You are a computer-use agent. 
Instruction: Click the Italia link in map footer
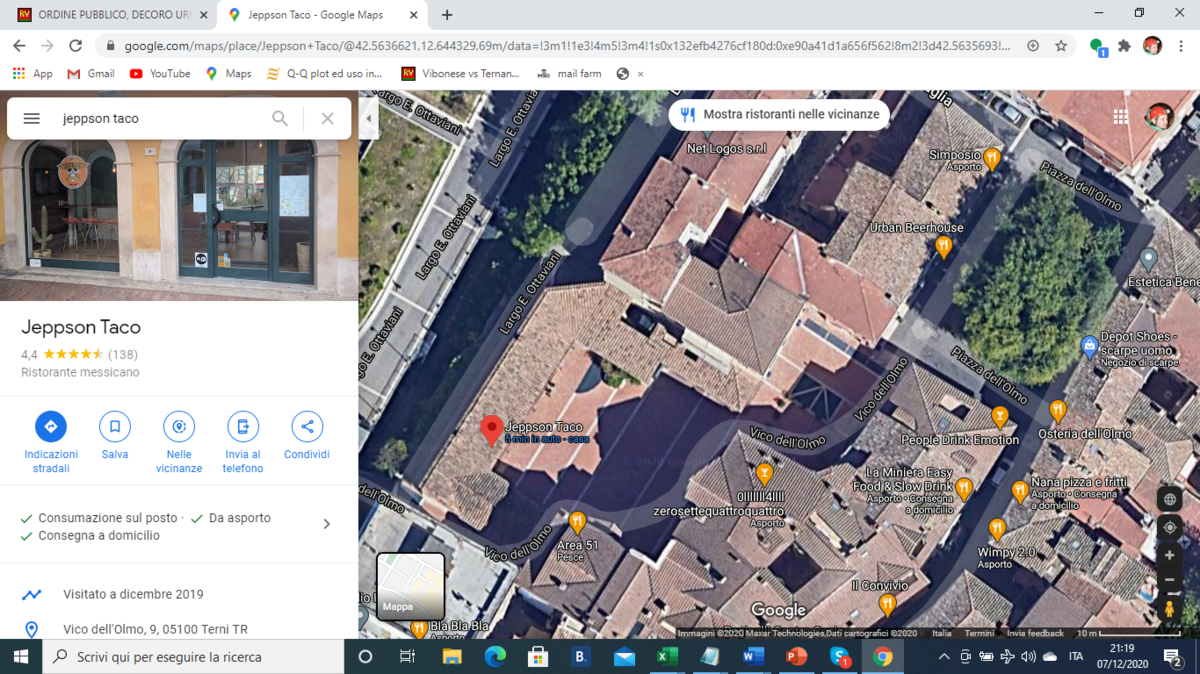942,633
